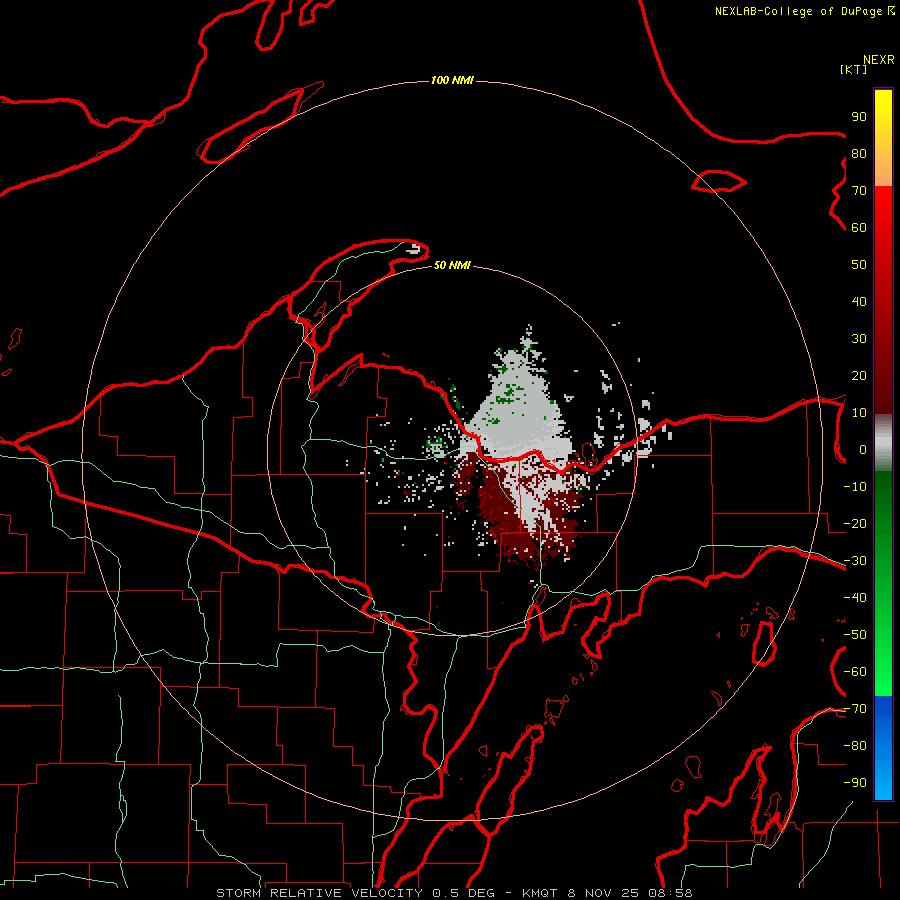This screenshot has height=900, width=900.
Task: Click the 0 value on velocity scale
Action: pos(863,450)
